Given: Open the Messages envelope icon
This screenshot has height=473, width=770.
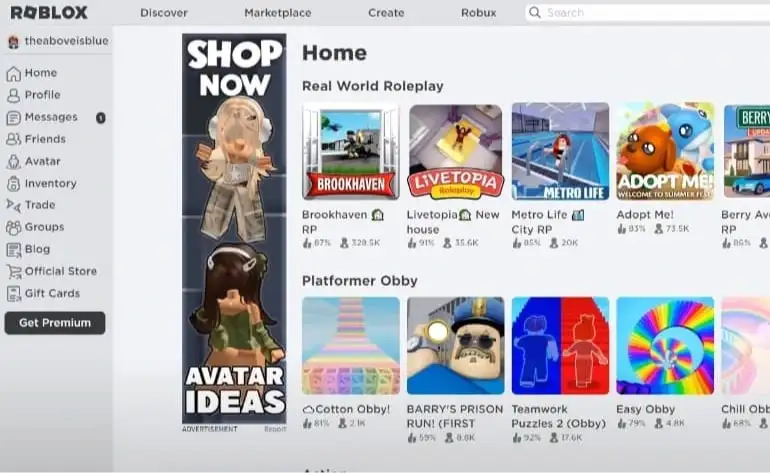Looking at the screenshot, I should (x=13, y=117).
